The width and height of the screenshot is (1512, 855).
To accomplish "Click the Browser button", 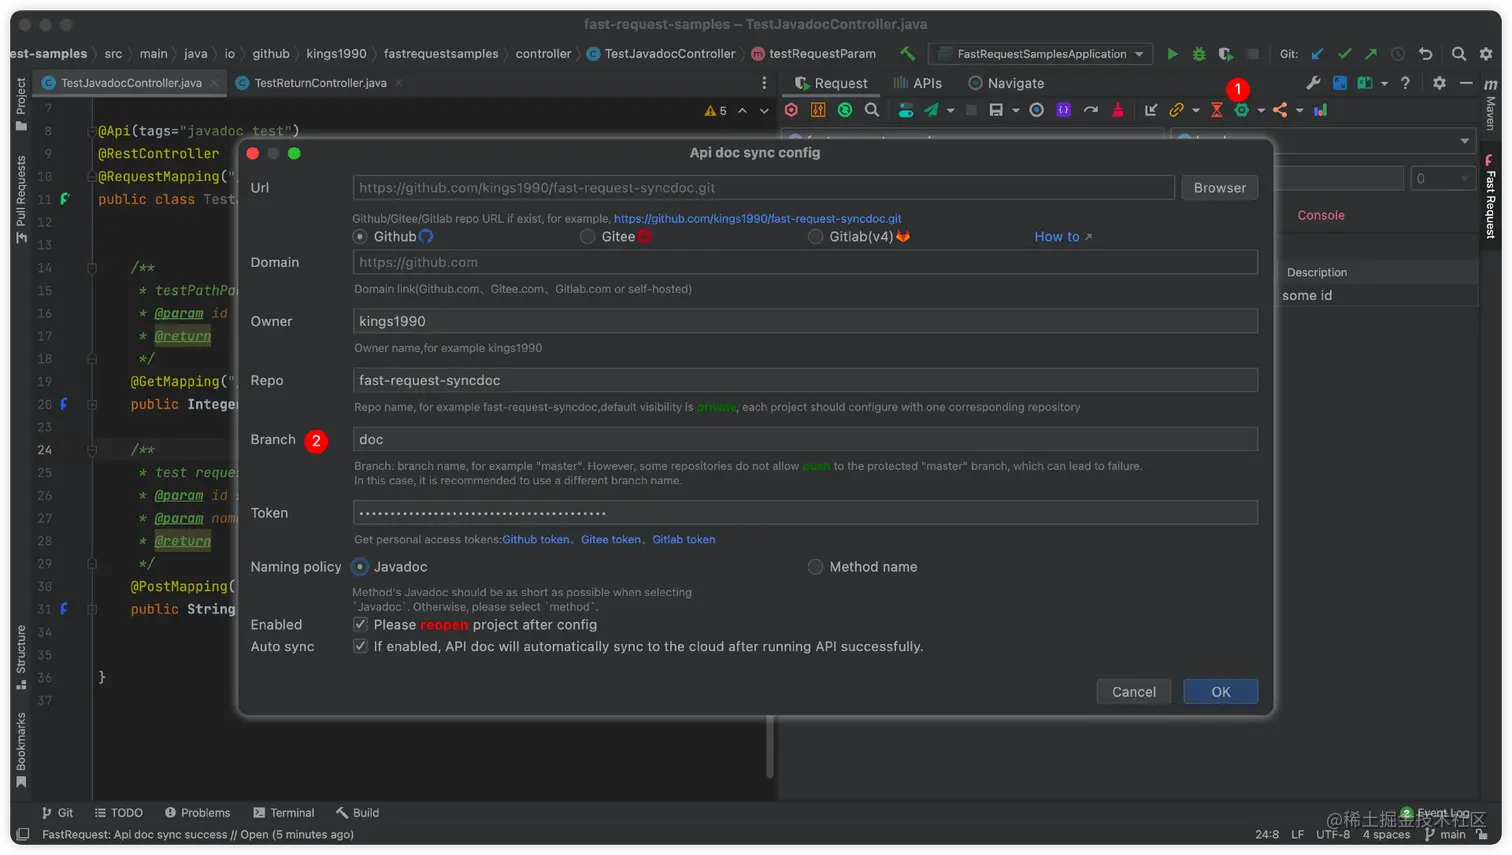I will [1220, 188].
